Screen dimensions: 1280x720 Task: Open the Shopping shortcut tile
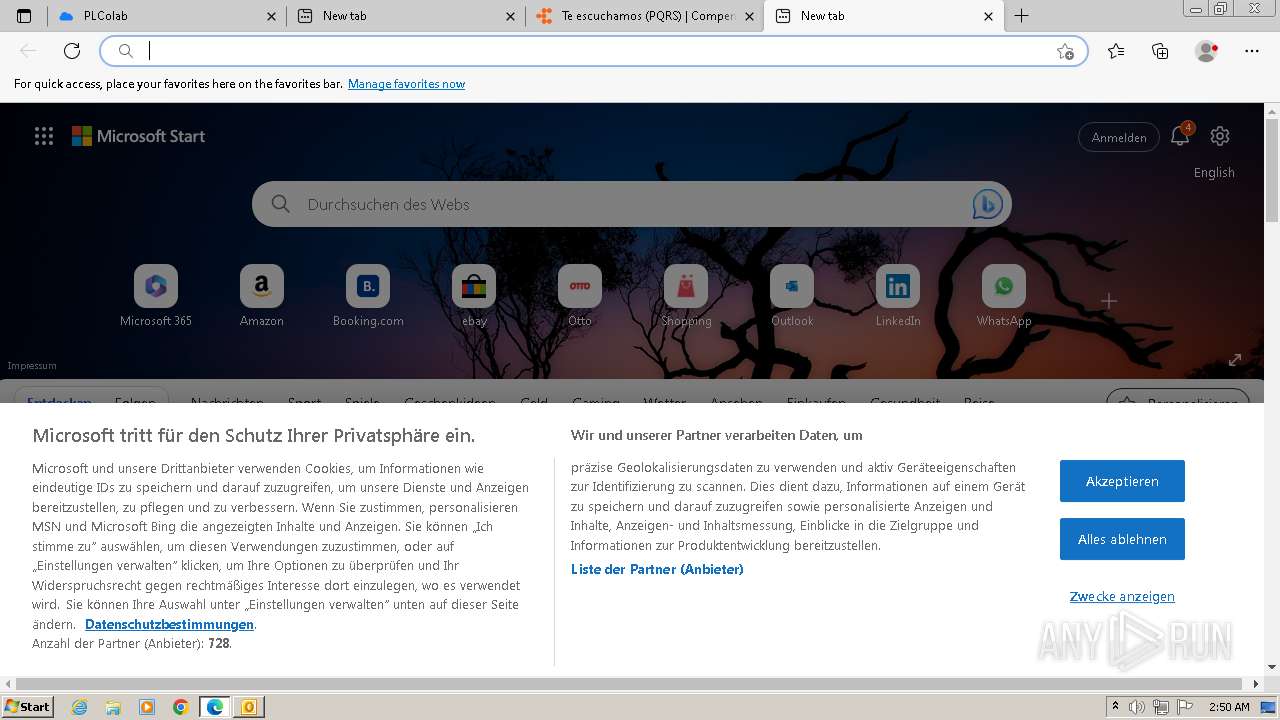coord(686,296)
